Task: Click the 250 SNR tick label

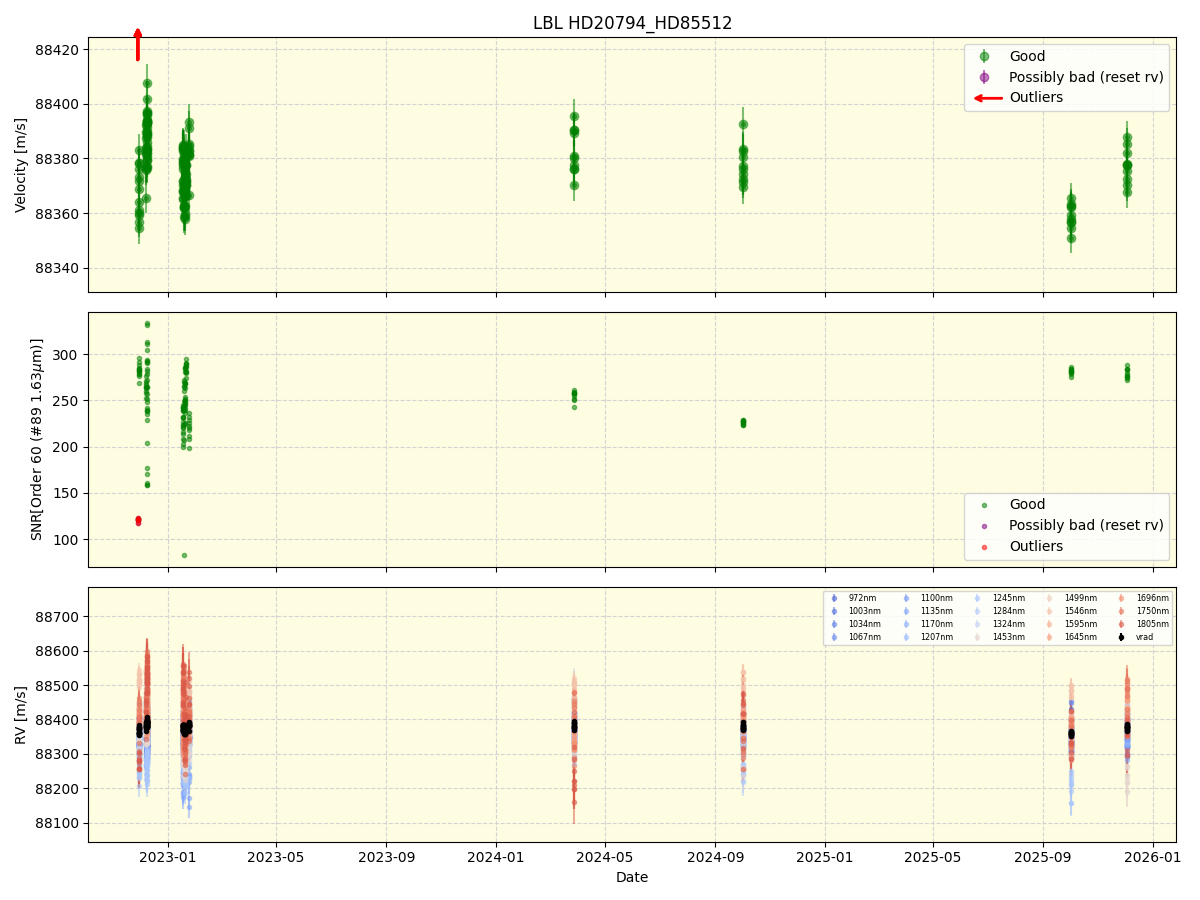Action: pyautogui.click(x=67, y=401)
